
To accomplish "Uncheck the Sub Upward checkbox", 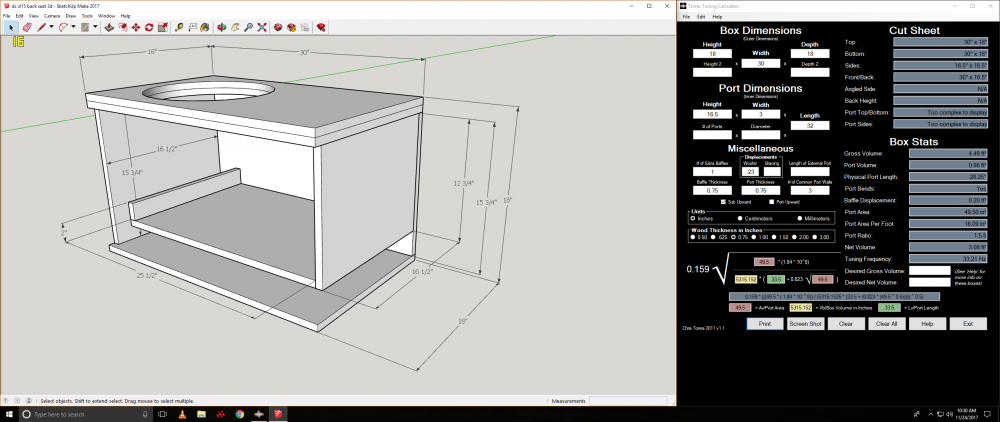I will [723, 201].
